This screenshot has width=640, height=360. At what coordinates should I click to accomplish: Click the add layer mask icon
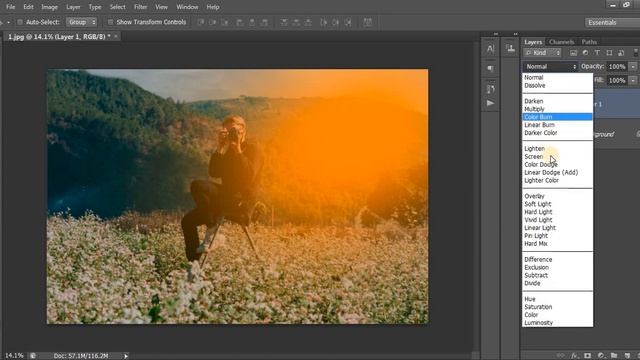tap(587, 356)
